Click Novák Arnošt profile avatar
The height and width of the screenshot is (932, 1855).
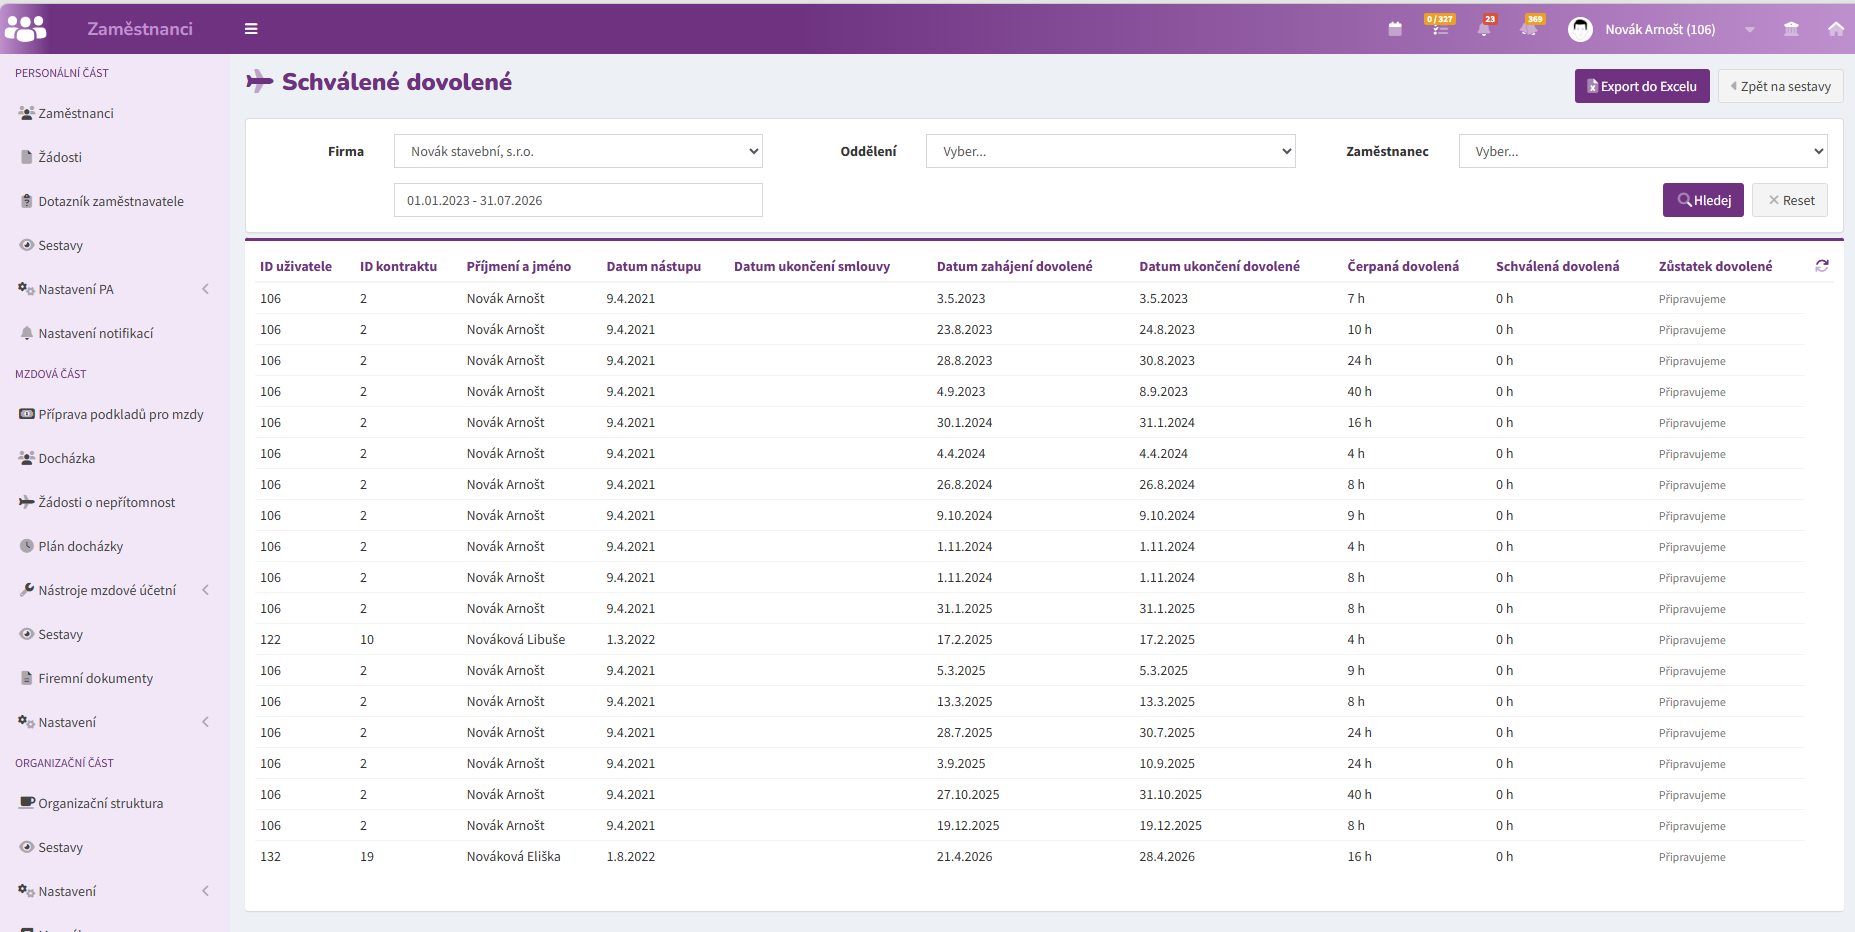[1580, 29]
